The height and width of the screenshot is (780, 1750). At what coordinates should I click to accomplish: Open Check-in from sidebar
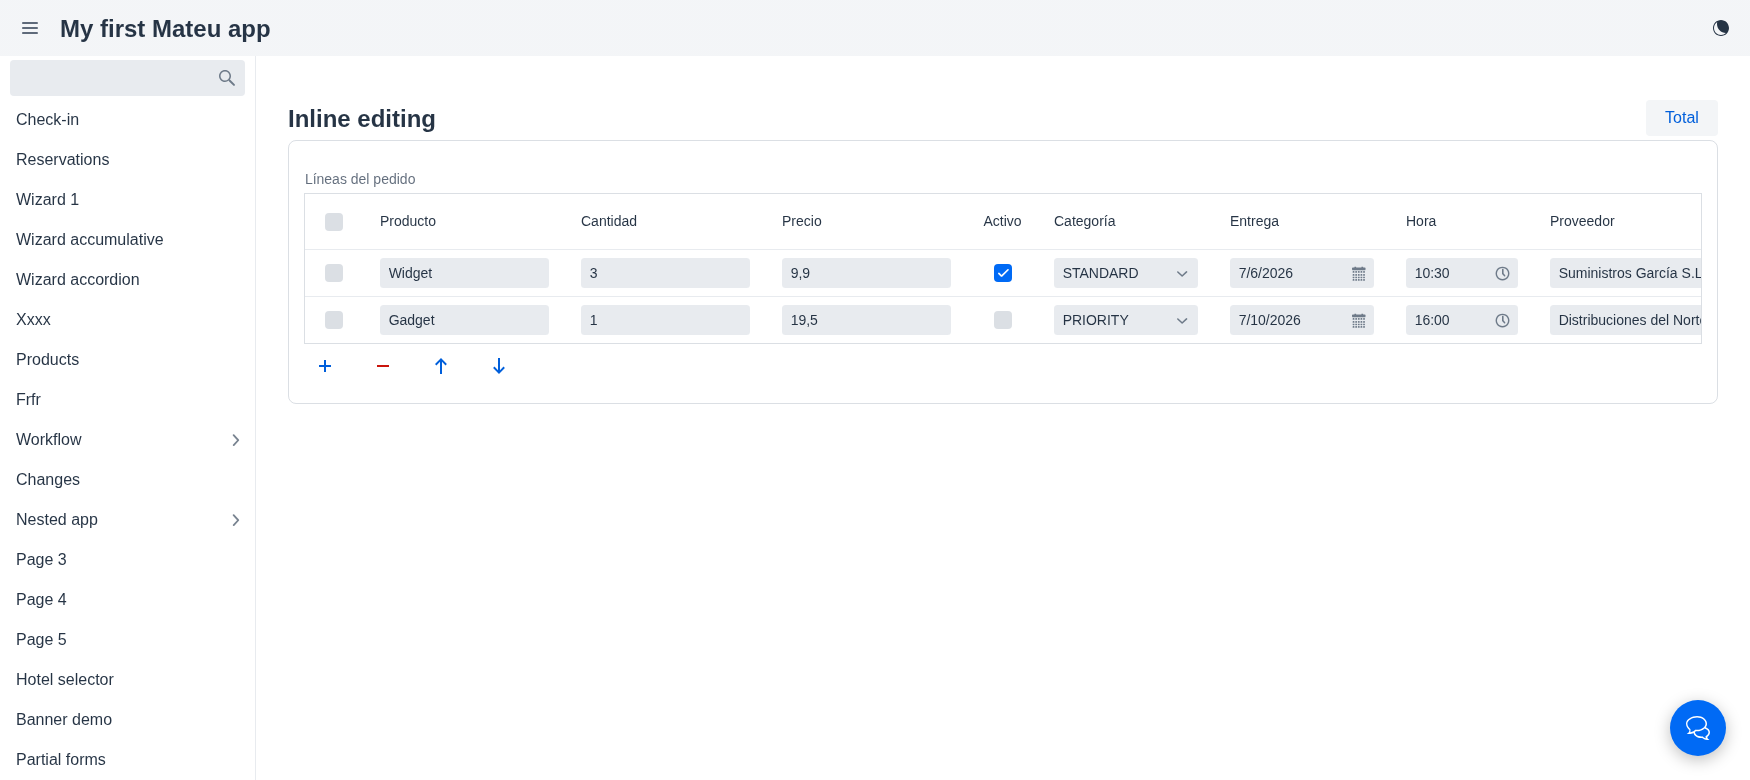[x=47, y=119]
